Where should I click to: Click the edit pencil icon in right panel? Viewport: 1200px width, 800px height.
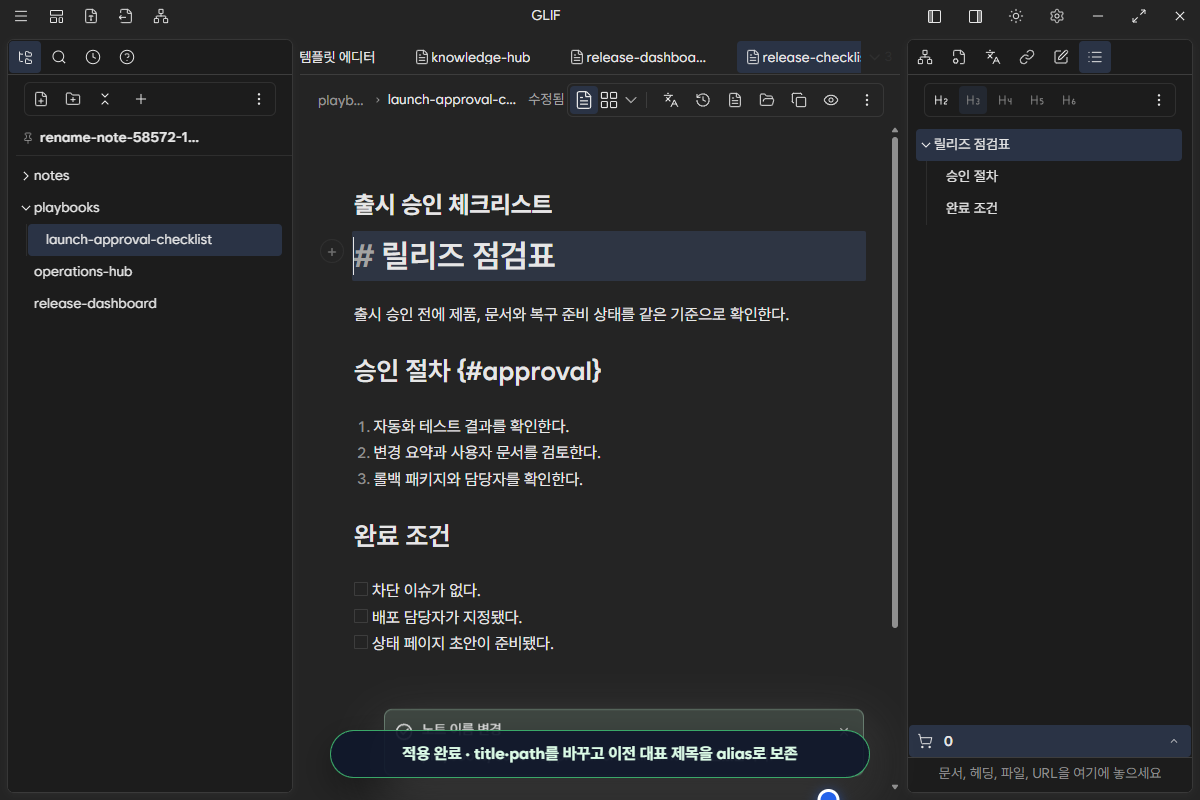(x=1061, y=57)
